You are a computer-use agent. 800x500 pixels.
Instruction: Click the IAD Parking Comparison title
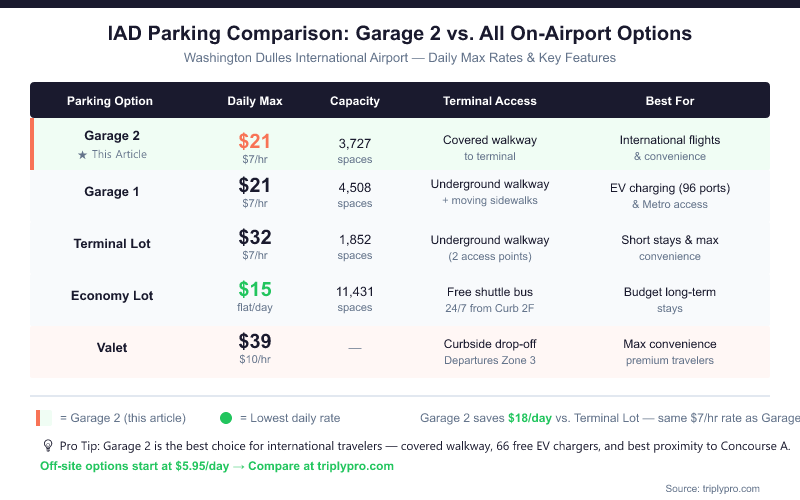click(x=400, y=34)
